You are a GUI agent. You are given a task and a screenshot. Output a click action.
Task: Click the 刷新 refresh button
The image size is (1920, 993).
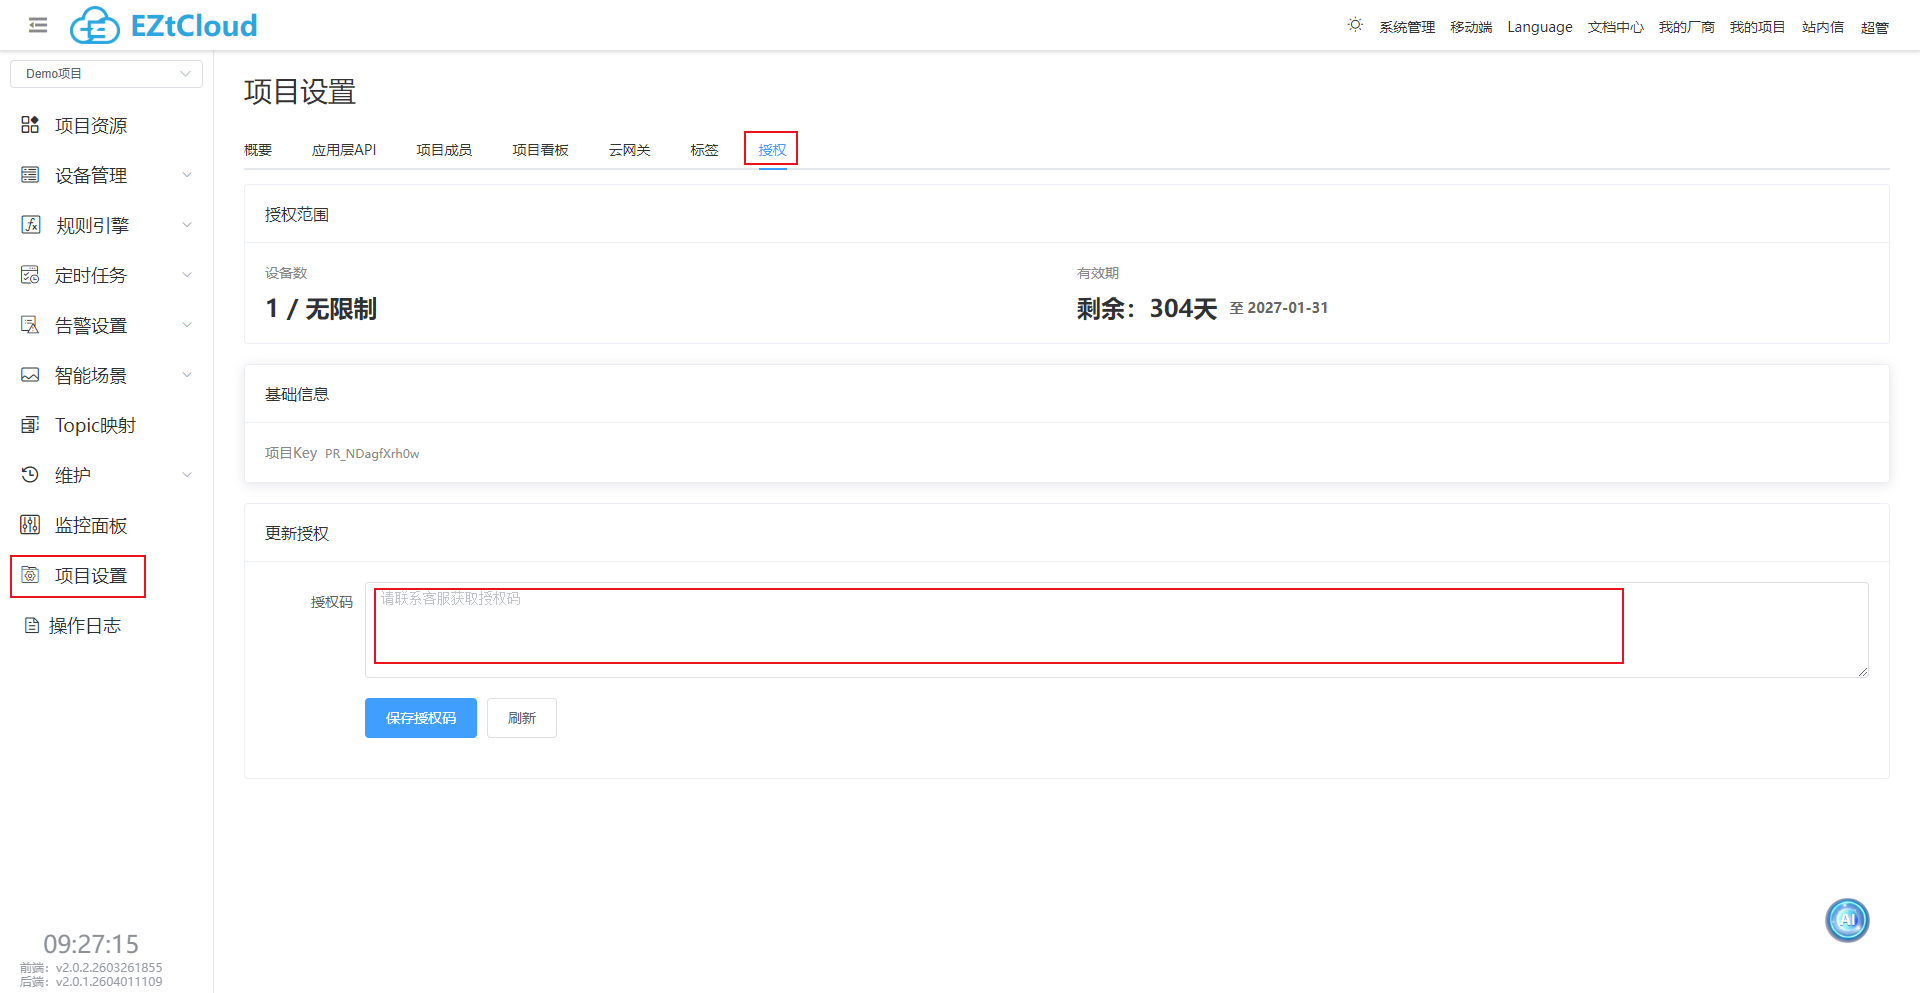click(521, 717)
